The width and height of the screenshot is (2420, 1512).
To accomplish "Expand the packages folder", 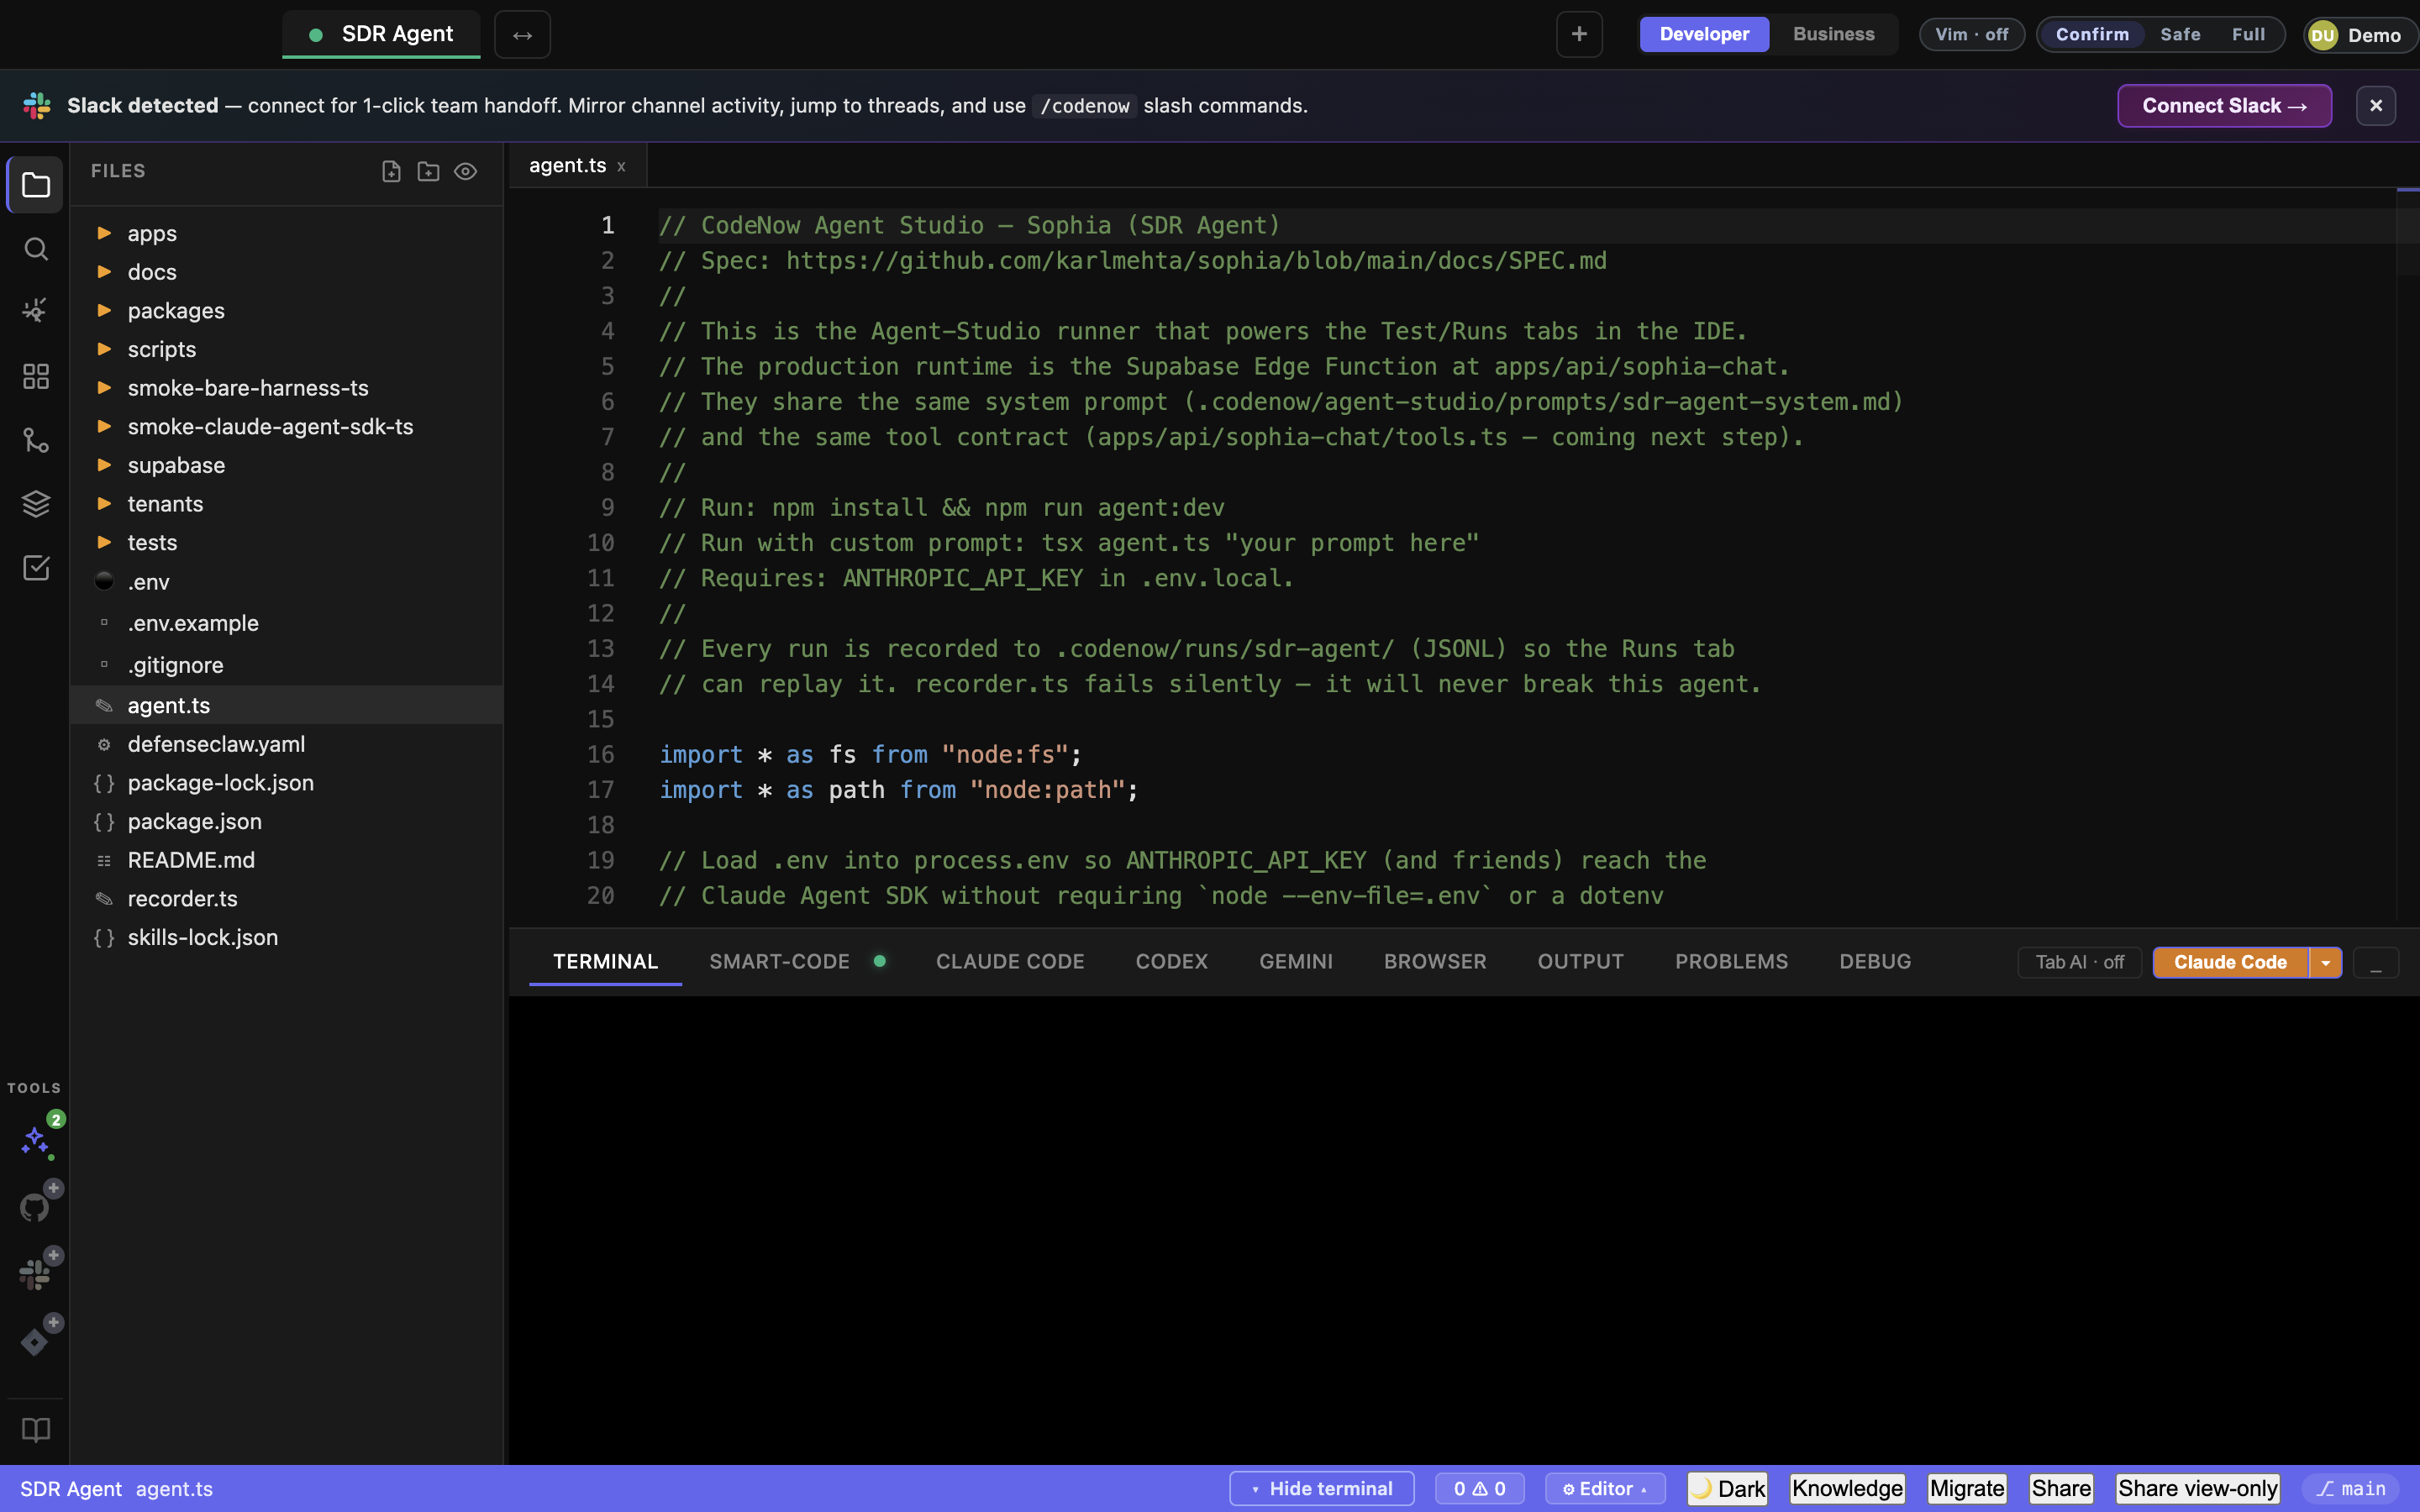I will tap(285, 311).
